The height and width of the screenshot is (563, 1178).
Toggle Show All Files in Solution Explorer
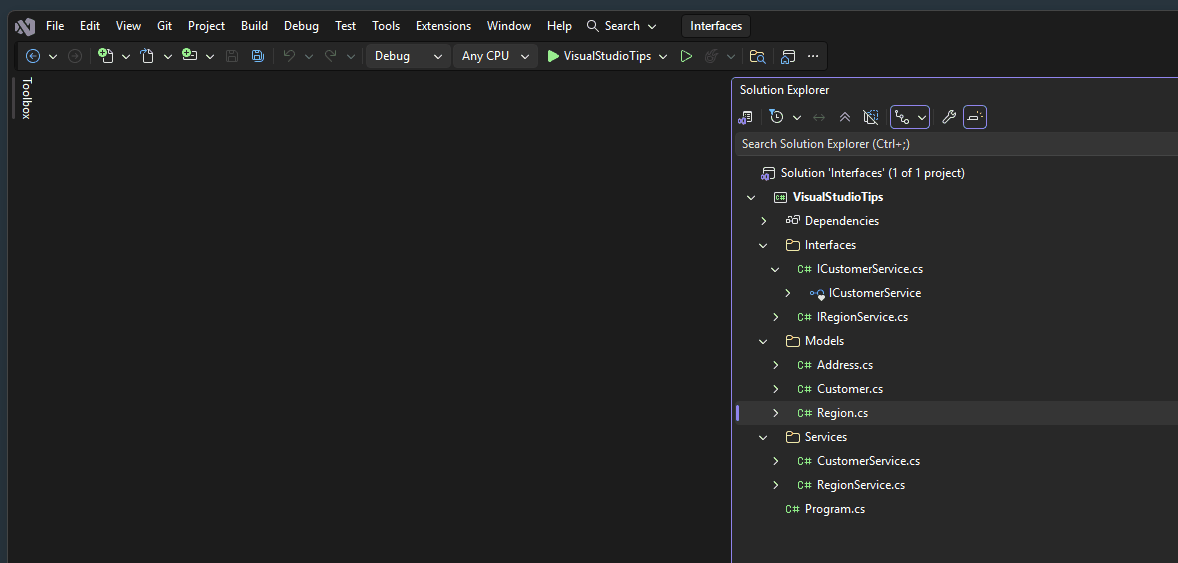(871, 117)
